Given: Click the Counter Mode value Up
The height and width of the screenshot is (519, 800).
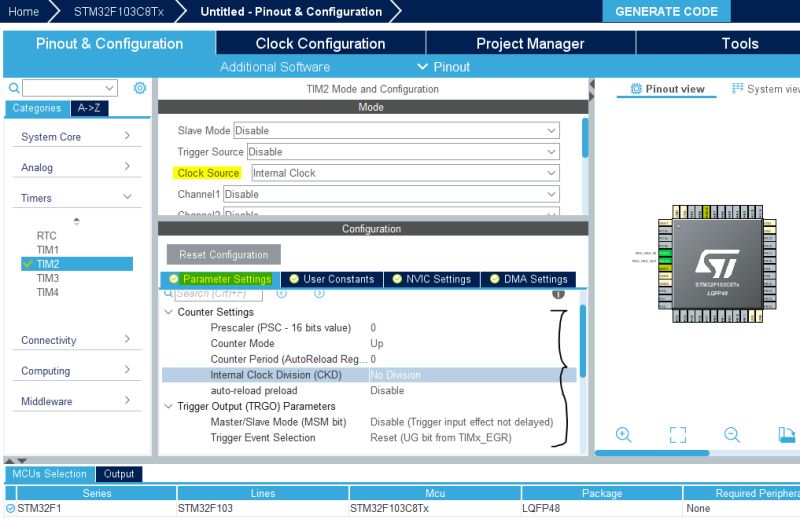Looking at the screenshot, I should 377,343.
